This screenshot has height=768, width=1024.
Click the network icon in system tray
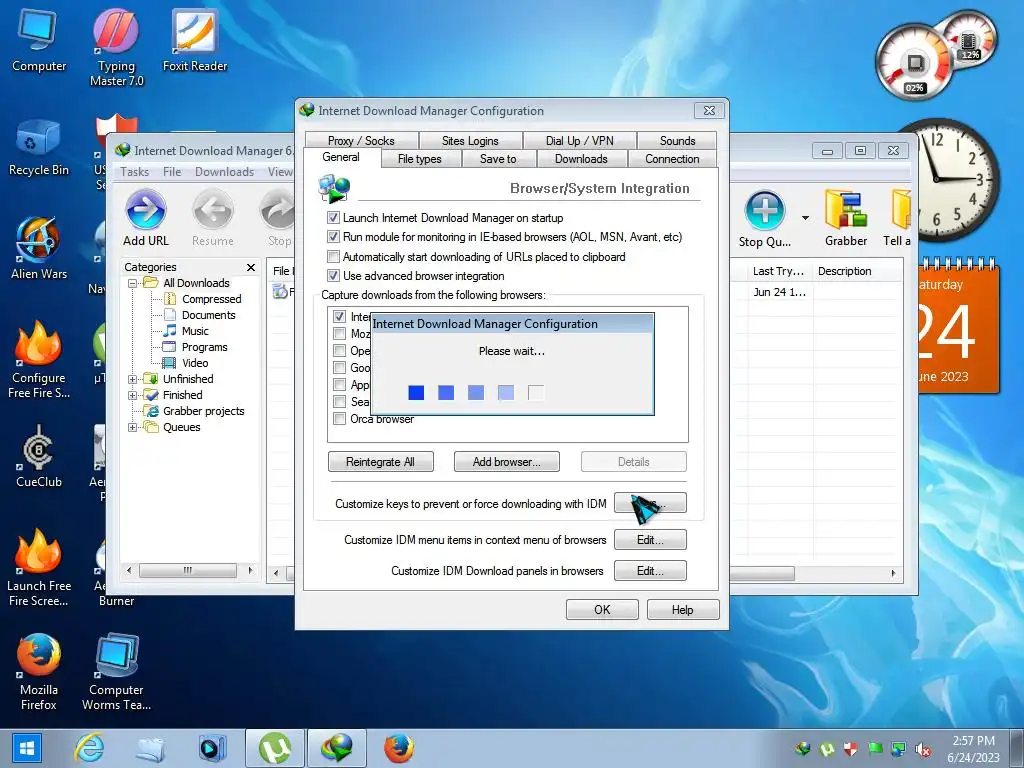[x=899, y=749]
